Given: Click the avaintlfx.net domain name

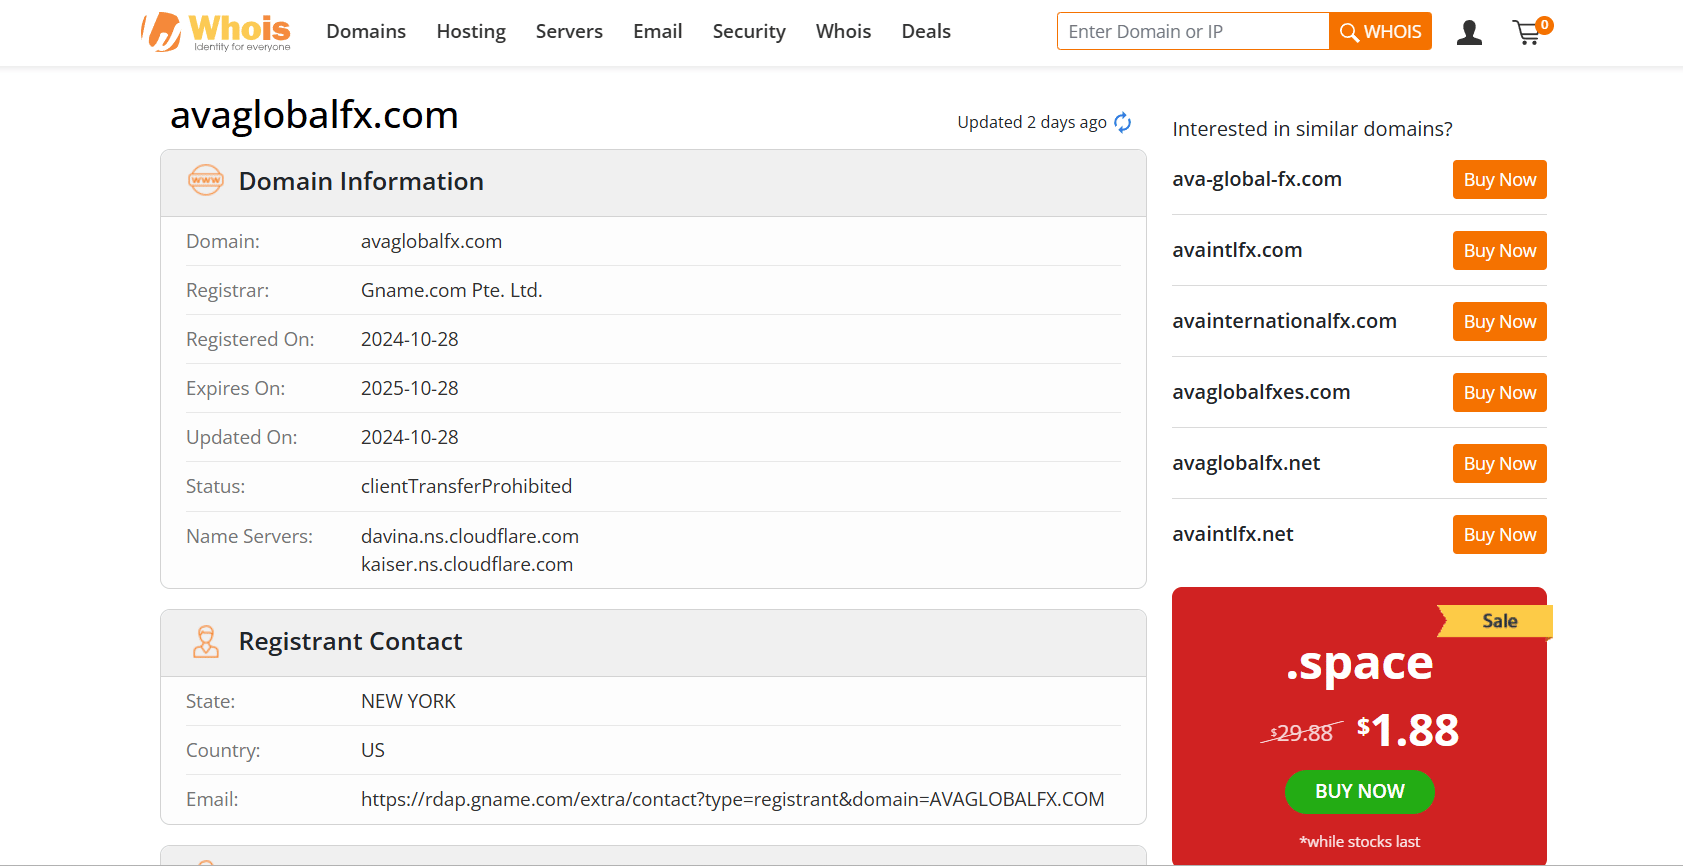Looking at the screenshot, I should pos(1233,534).
